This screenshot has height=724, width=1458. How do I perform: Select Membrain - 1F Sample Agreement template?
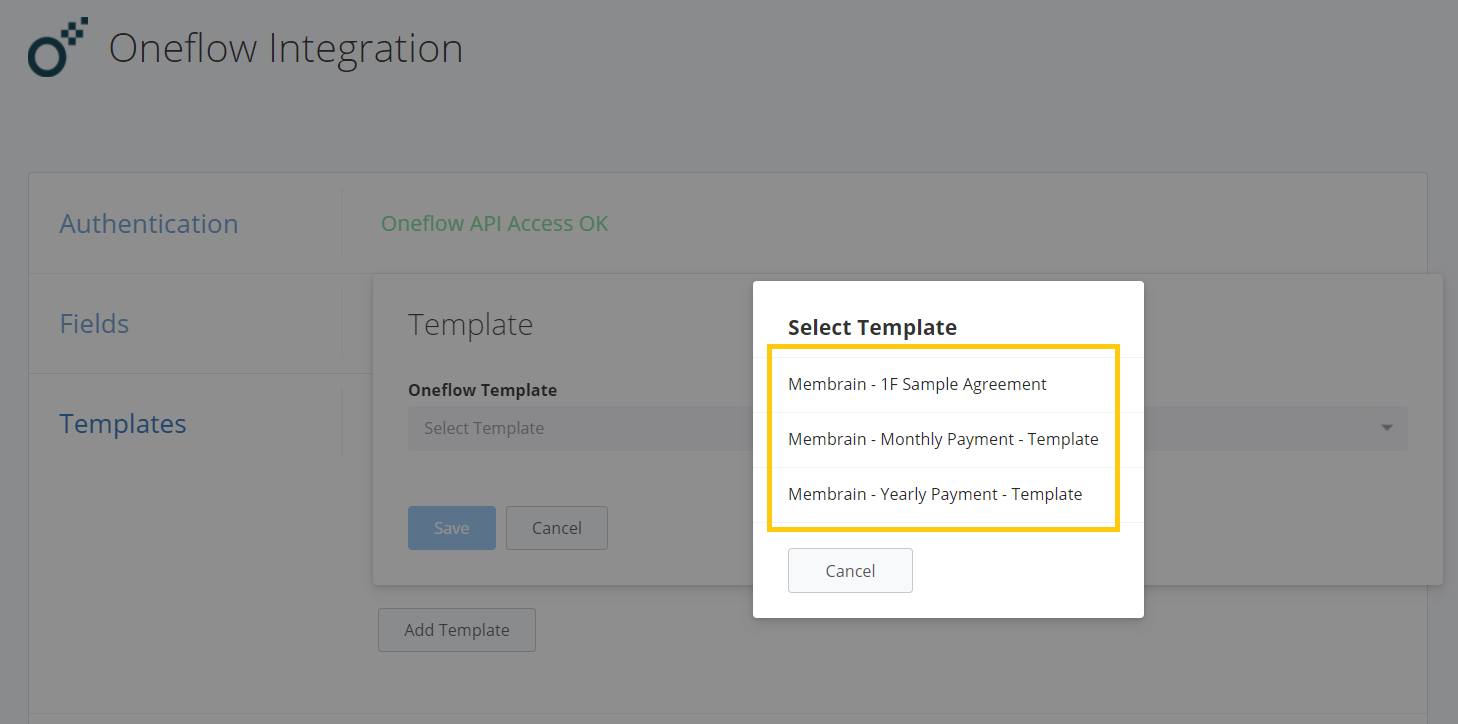(x=917, y=383)
